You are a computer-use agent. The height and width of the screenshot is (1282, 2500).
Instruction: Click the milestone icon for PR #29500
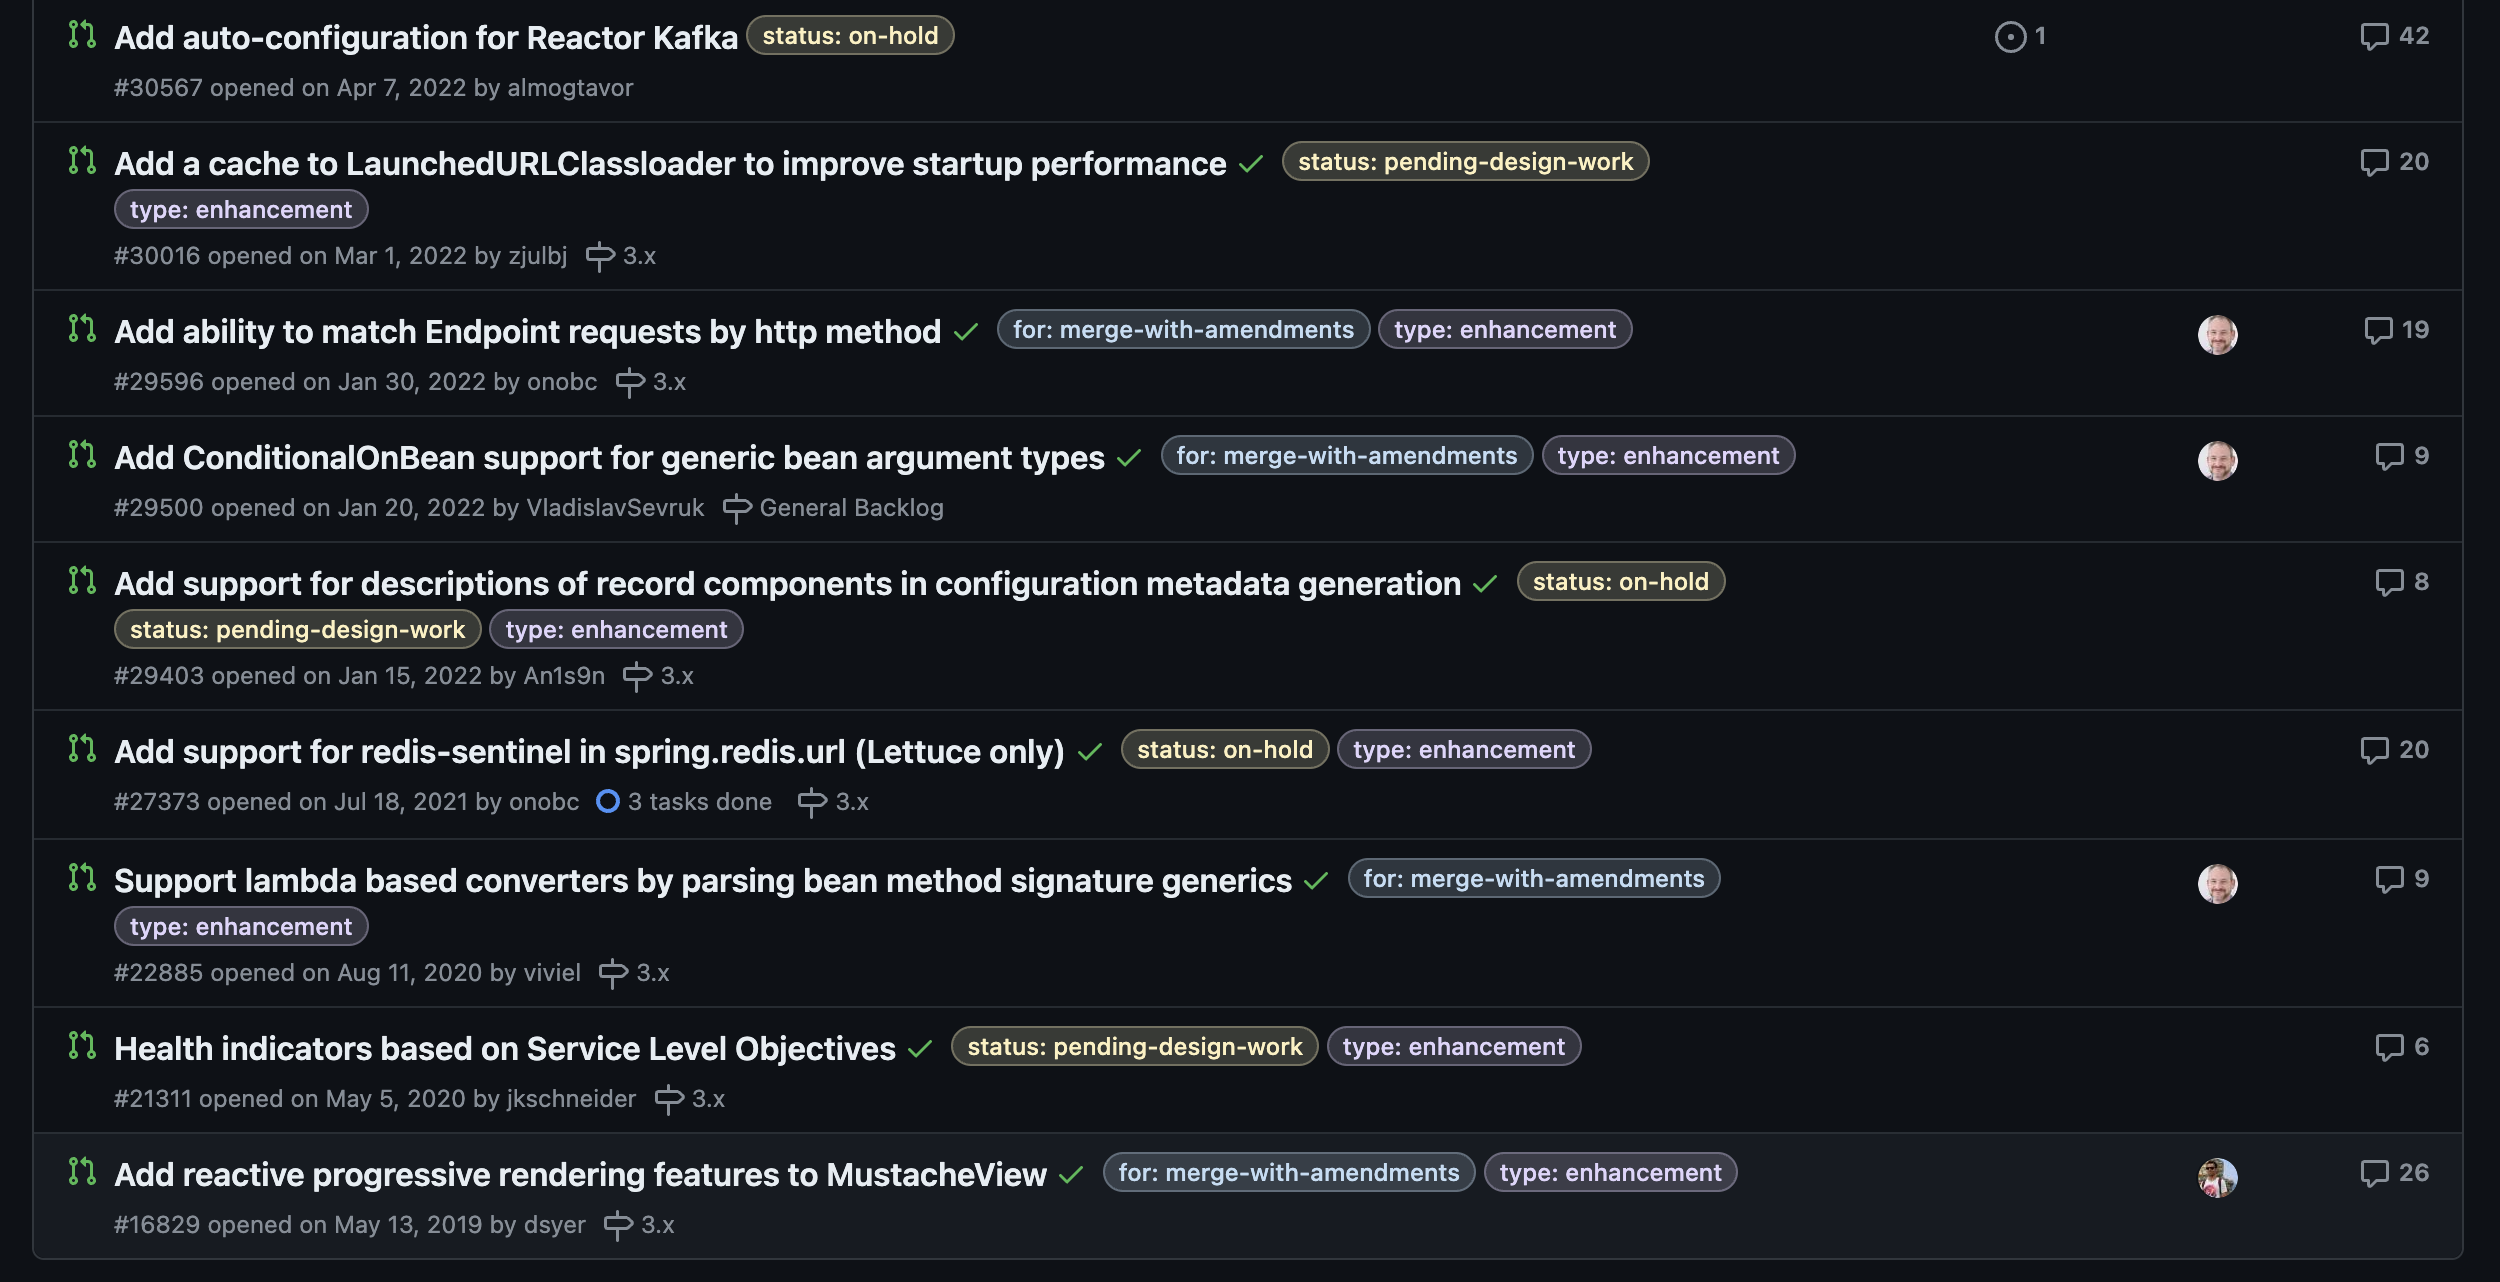(737, 509)
